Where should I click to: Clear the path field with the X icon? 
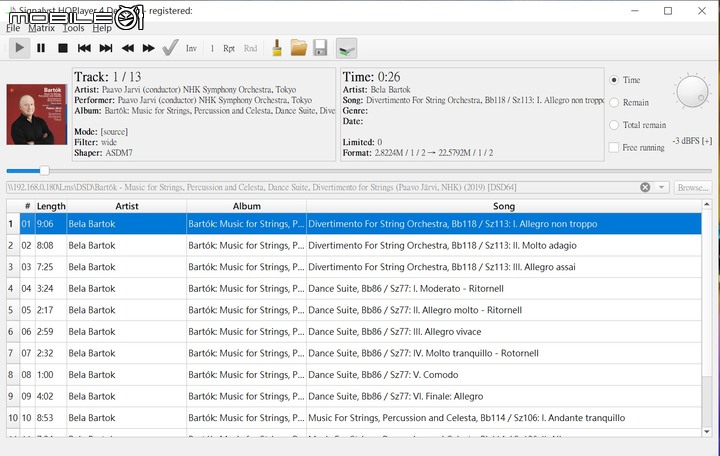645,187
